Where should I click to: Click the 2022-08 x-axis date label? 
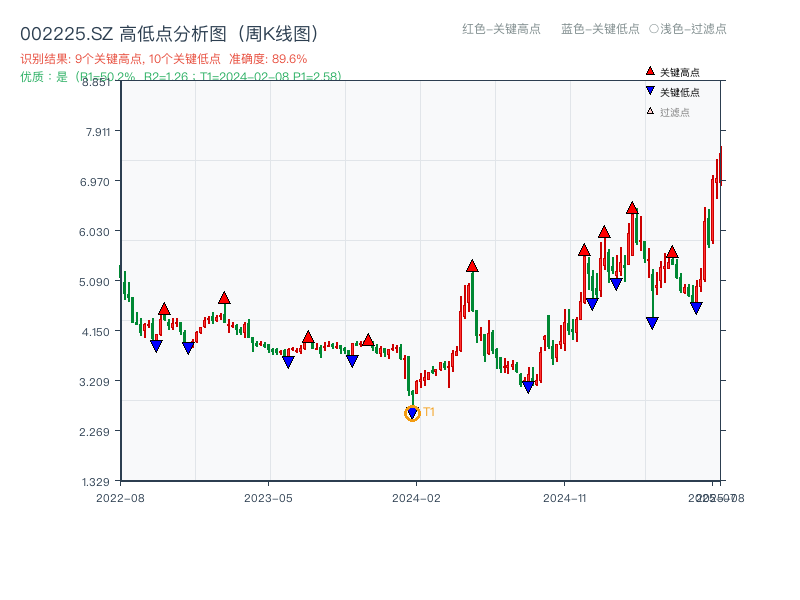click(x=120, y=498)
